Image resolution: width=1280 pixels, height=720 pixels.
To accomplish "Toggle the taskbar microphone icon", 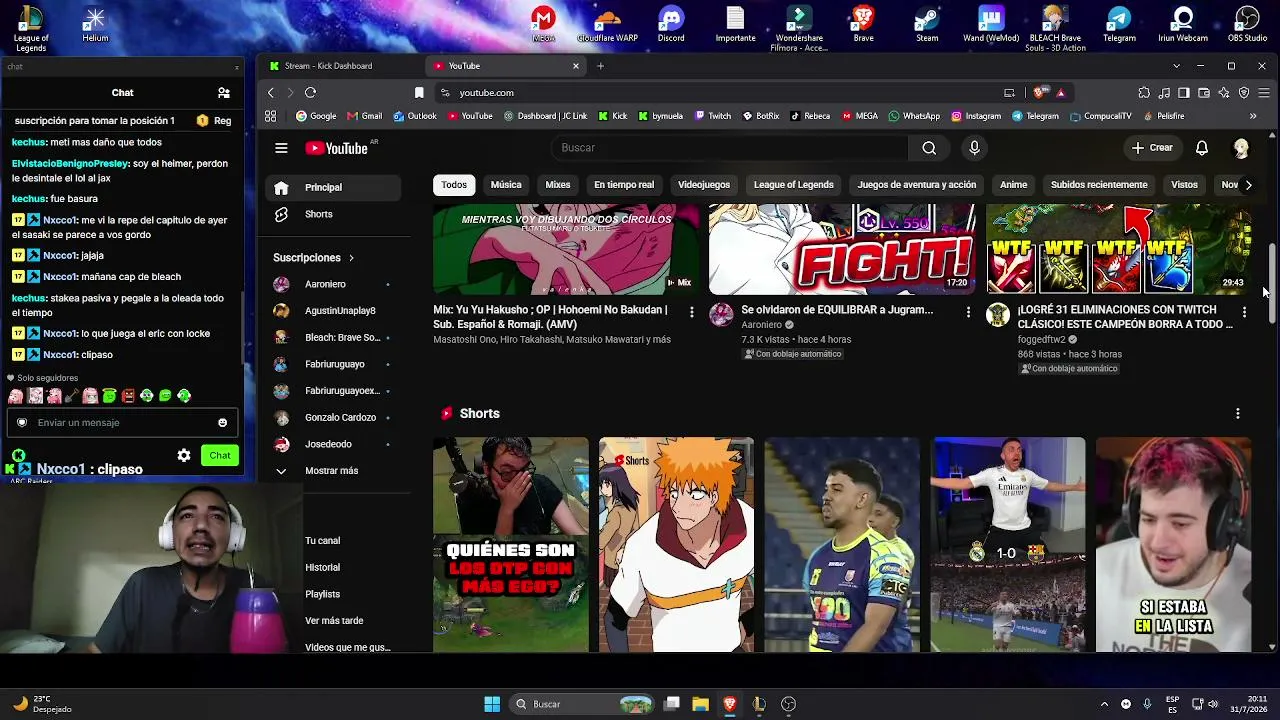I will tap(1147, 704).
